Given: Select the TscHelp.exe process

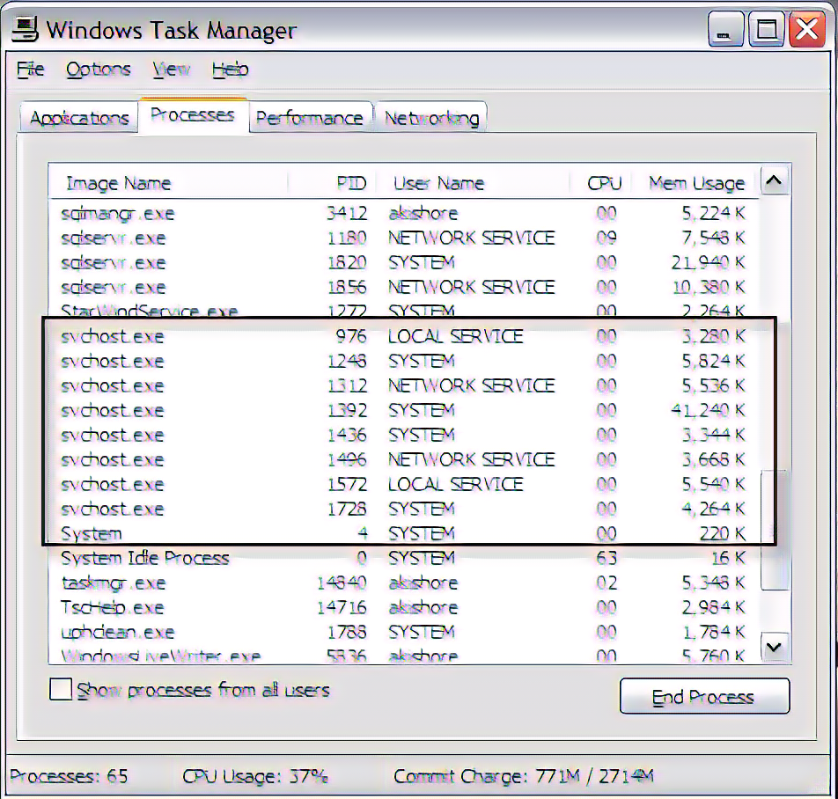Looking at the screenshot, I should 403,607.
